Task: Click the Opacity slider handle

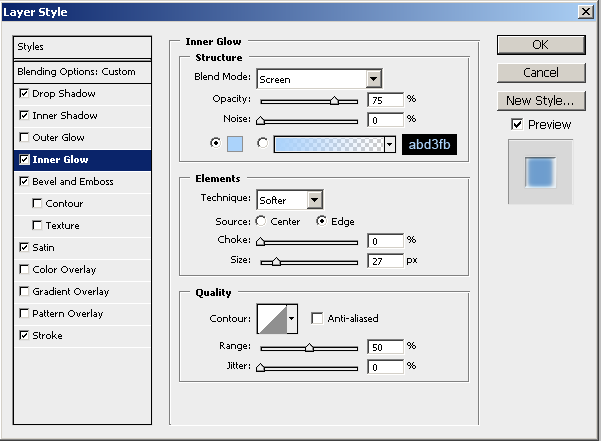Action: [334, 101]
